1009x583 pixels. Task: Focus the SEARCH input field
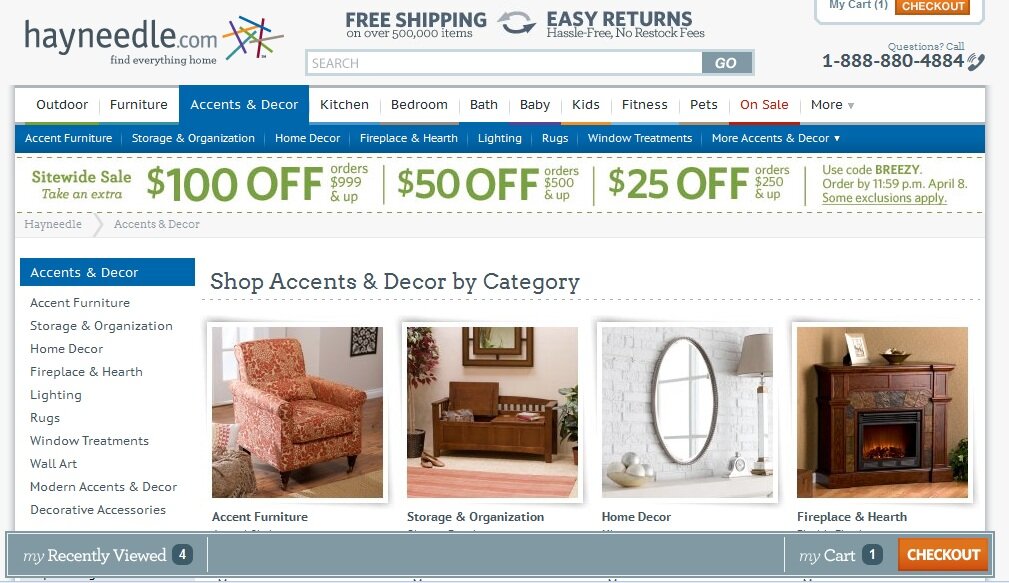tap(504, 63)
